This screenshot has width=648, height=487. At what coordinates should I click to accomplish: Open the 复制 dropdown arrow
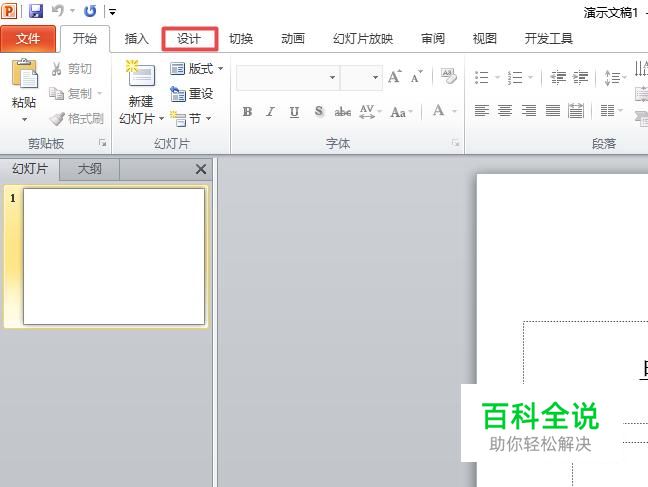100,94
